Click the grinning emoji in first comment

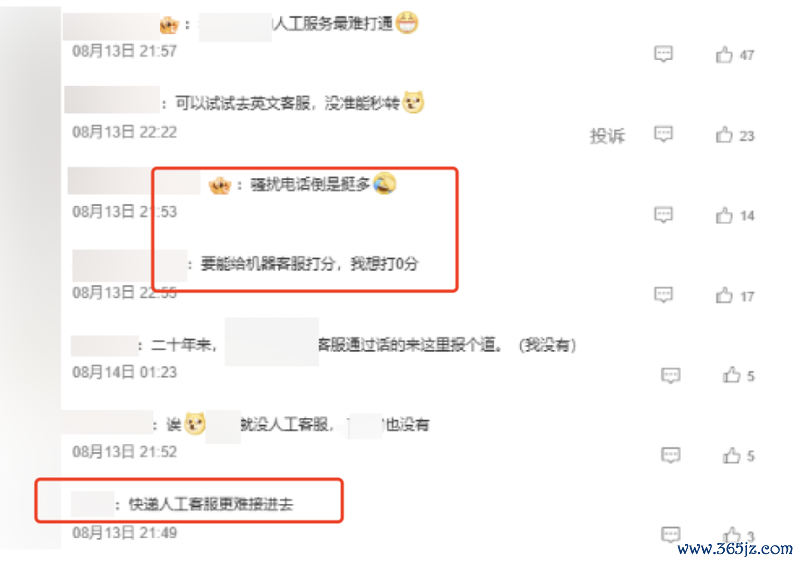[407, 22]
